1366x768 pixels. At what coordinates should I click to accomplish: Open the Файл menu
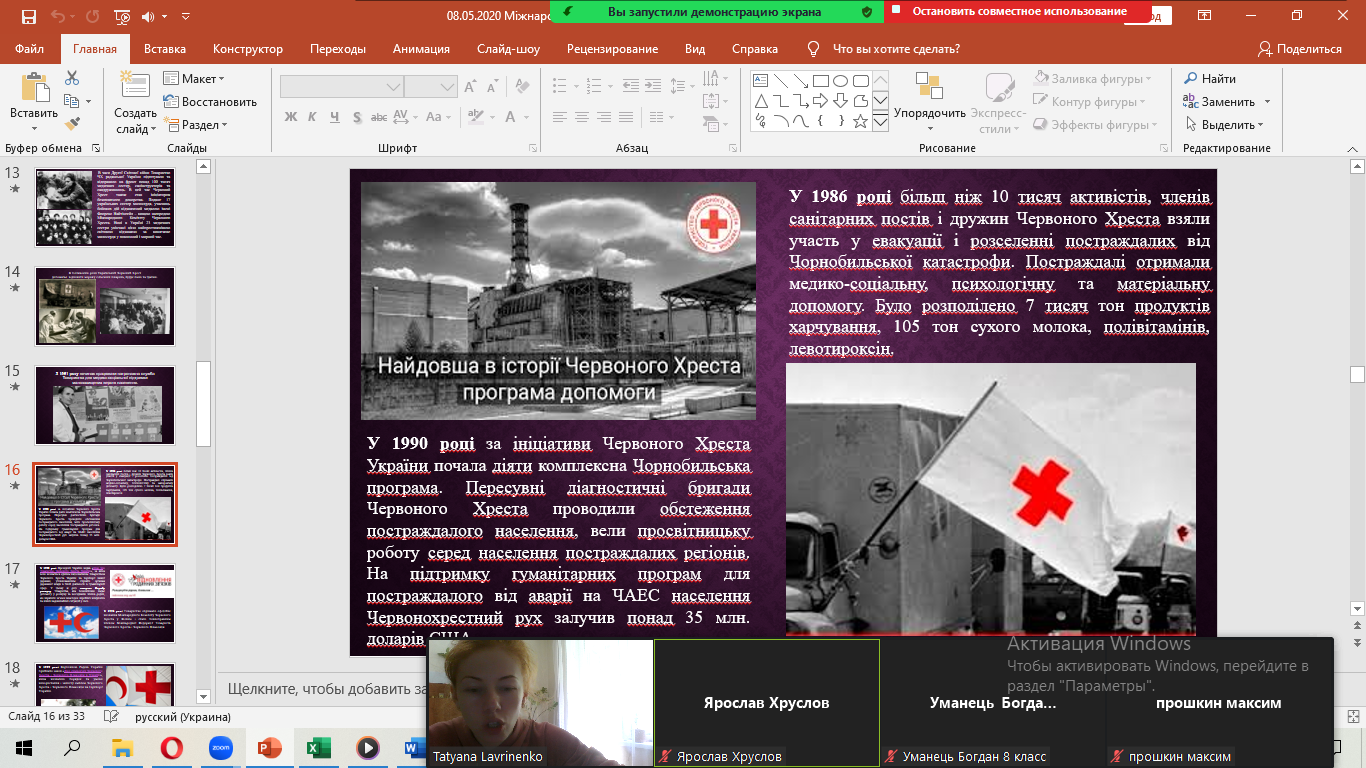tap(30, 49)
